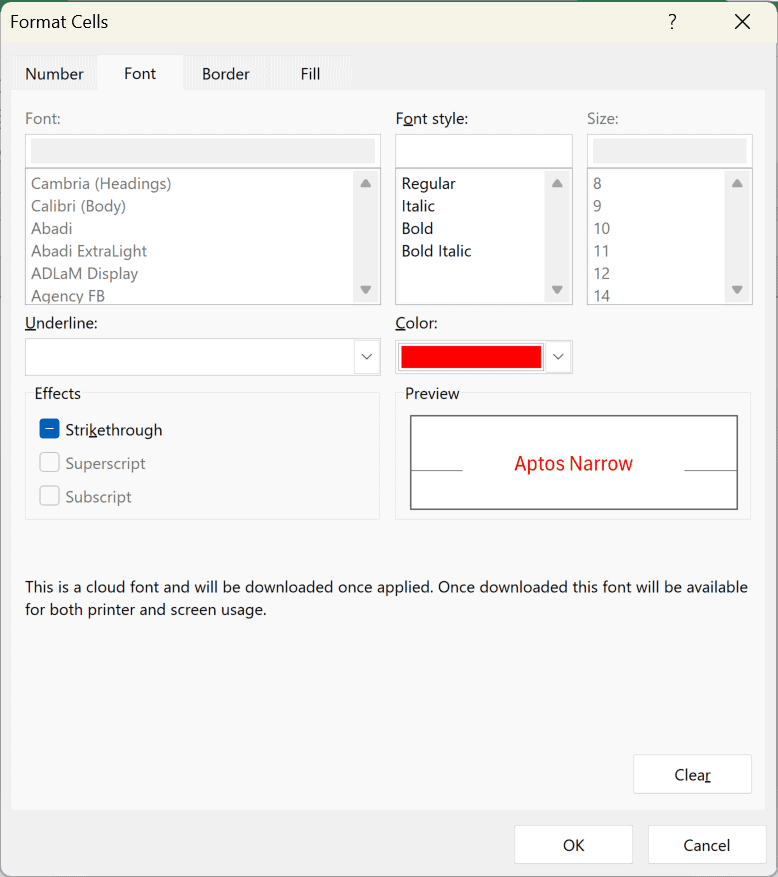Click the Clear button
The image size is (778, 877).
(x=692, y=774)
